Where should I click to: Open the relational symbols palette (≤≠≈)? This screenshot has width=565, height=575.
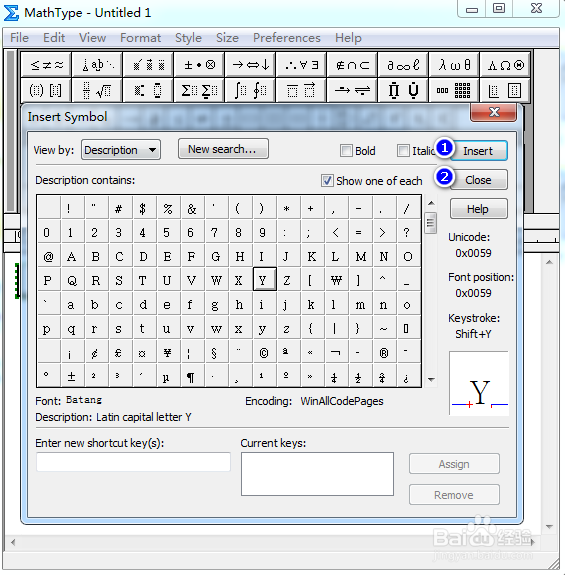pos(47,65)
